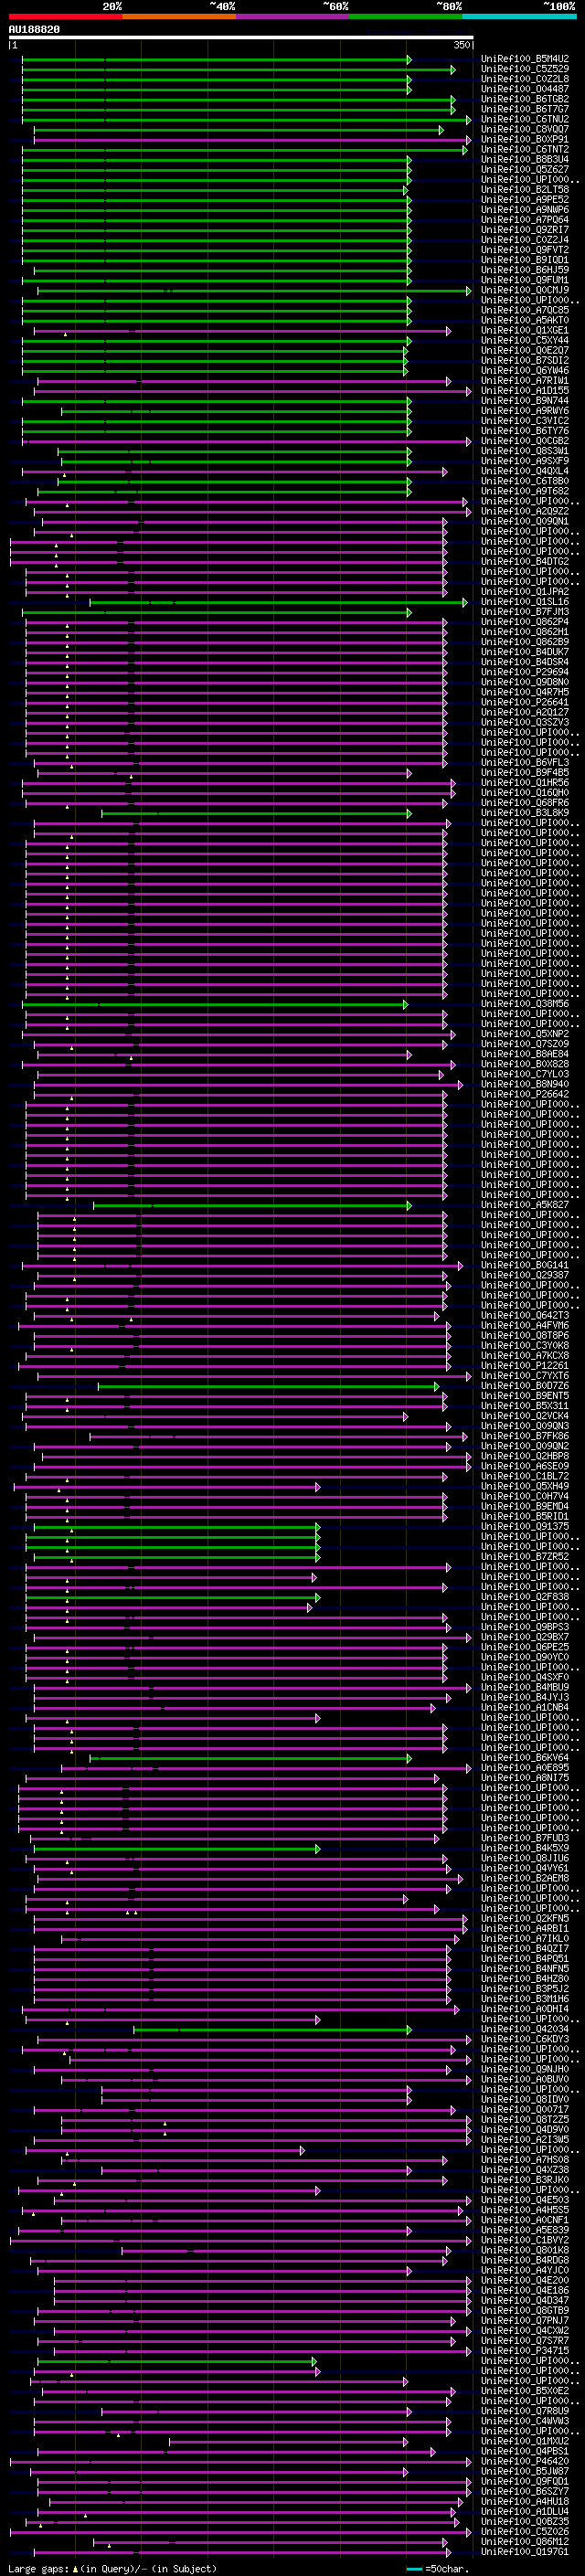Select the UniRef100_B2LT58 label
Image resolution: width=585 pixels, height=2576 pixels.
click(x=525, y=189)
